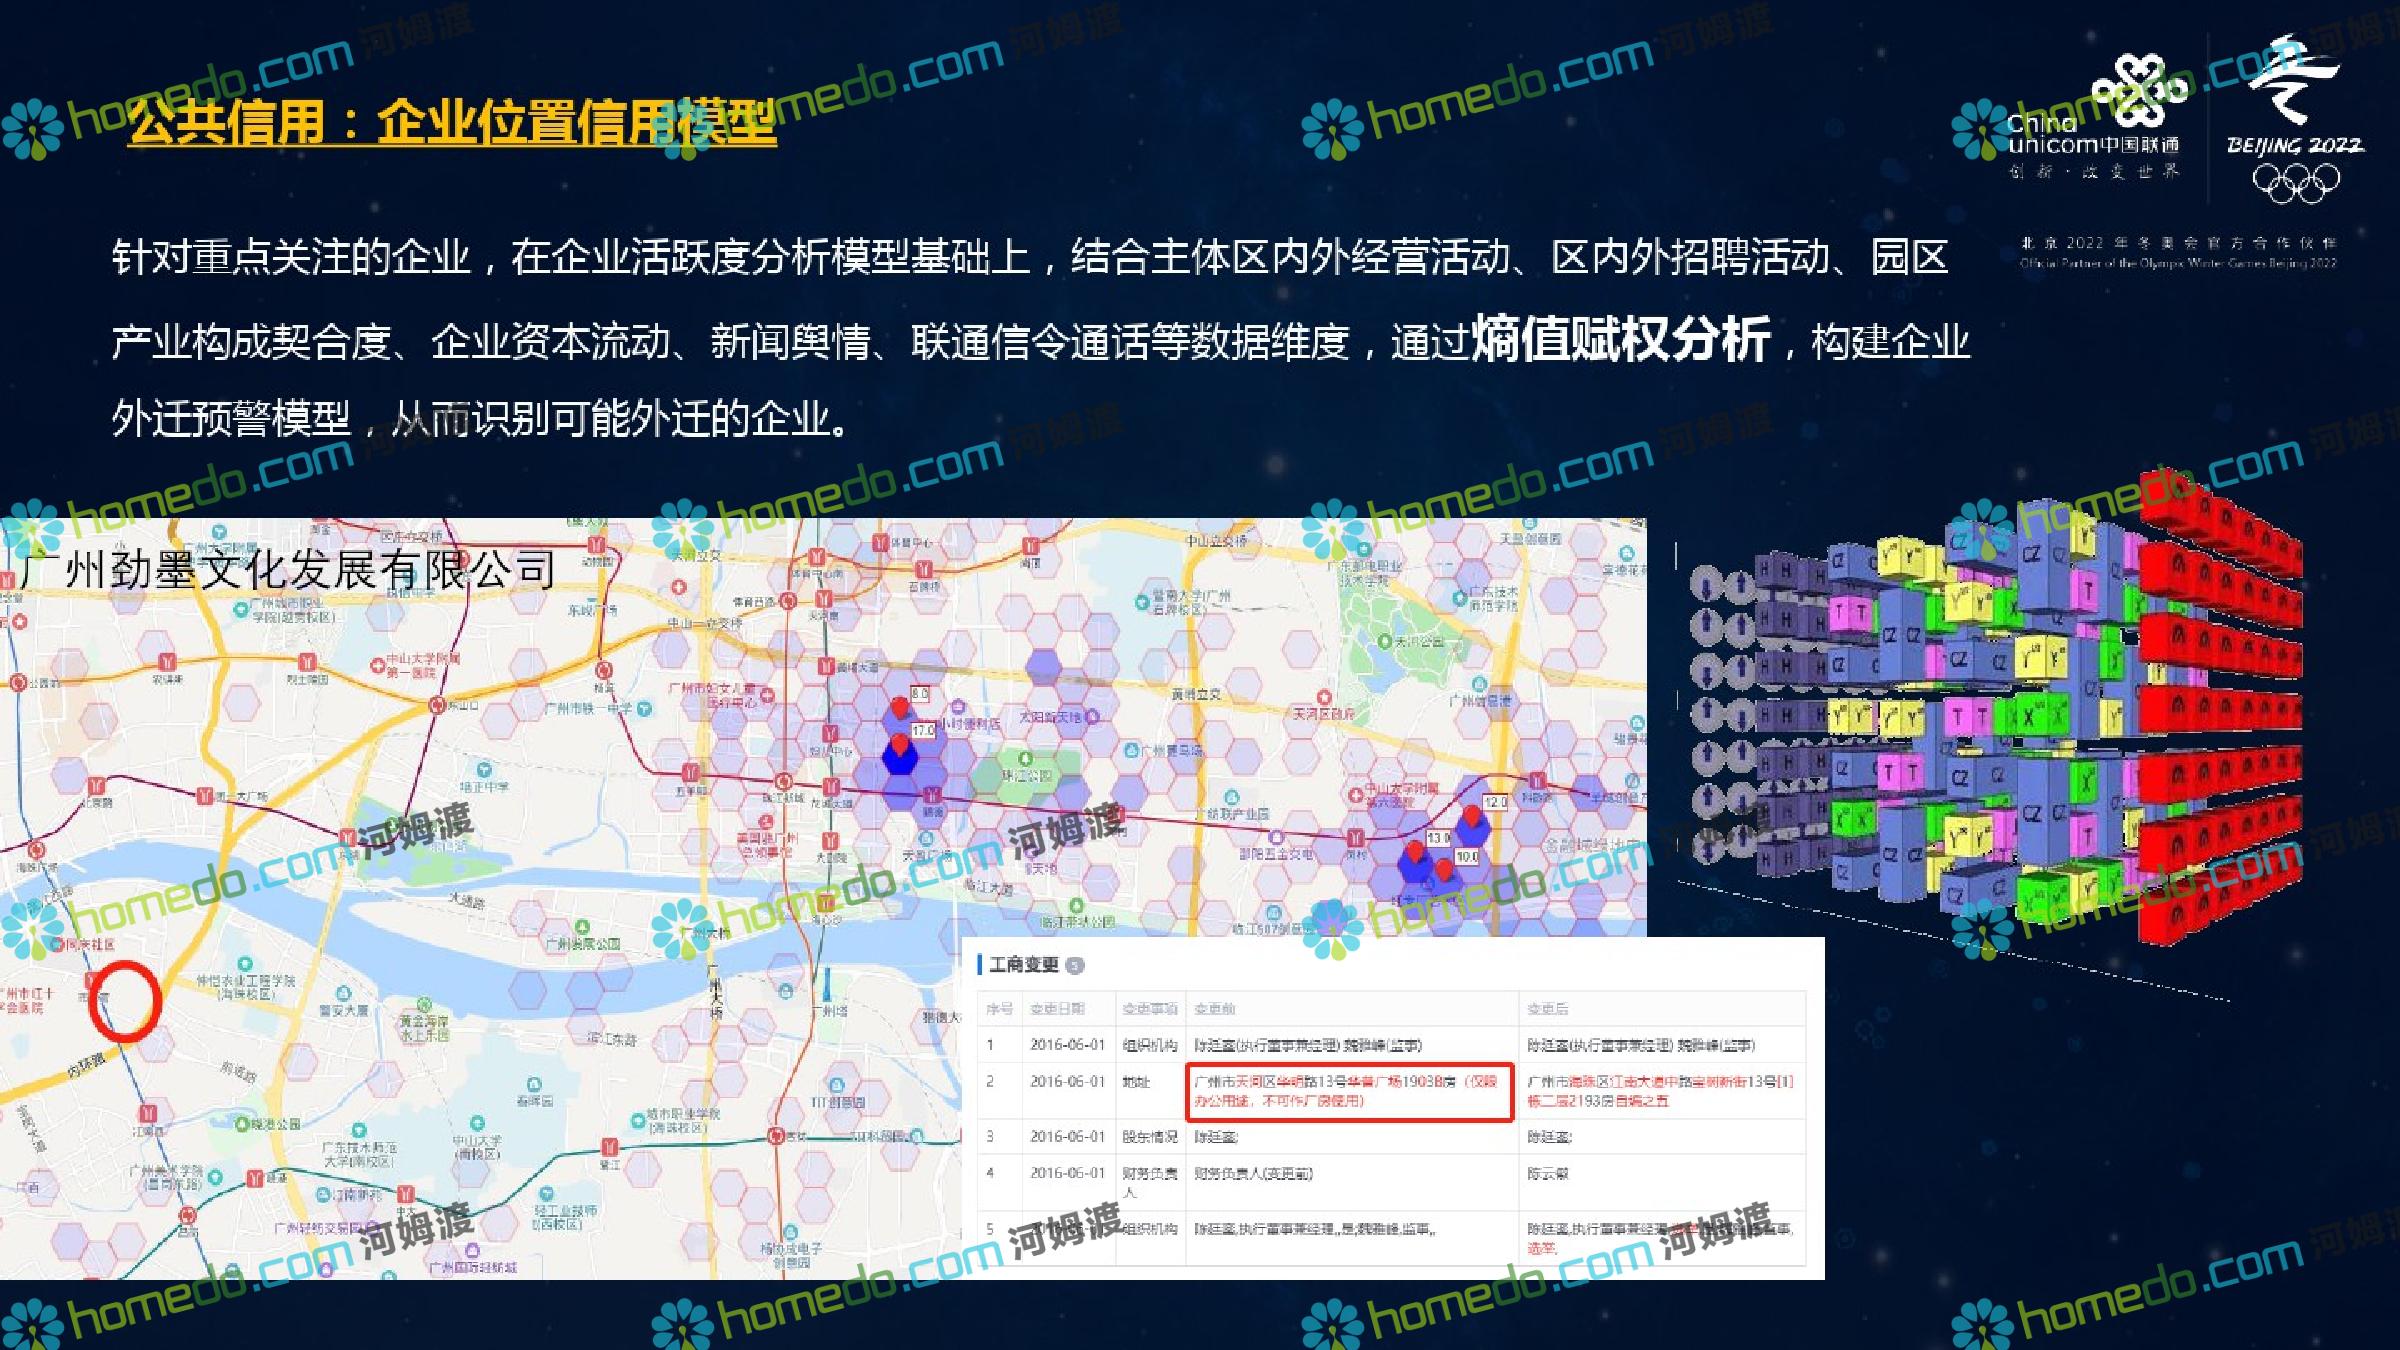Click the Beijing 2022 Olympic emblem
This screenshot has height=1350, width=2400.
click(x=2294, y=115)
